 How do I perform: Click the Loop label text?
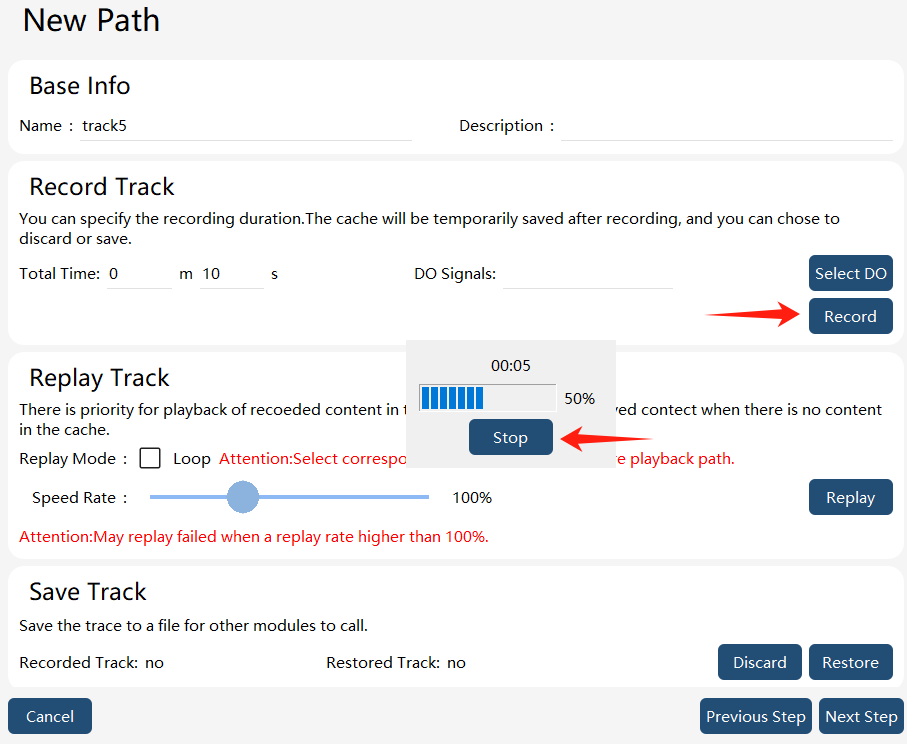pyautogui.click(x=191, y=459)
